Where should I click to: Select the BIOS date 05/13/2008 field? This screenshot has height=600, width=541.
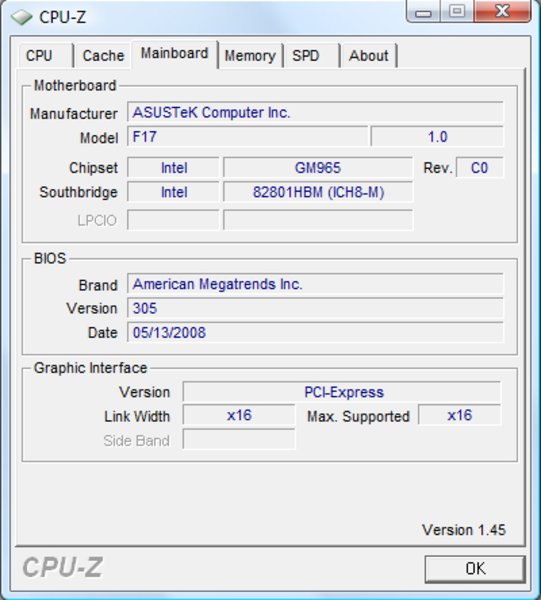pos(315,333)
